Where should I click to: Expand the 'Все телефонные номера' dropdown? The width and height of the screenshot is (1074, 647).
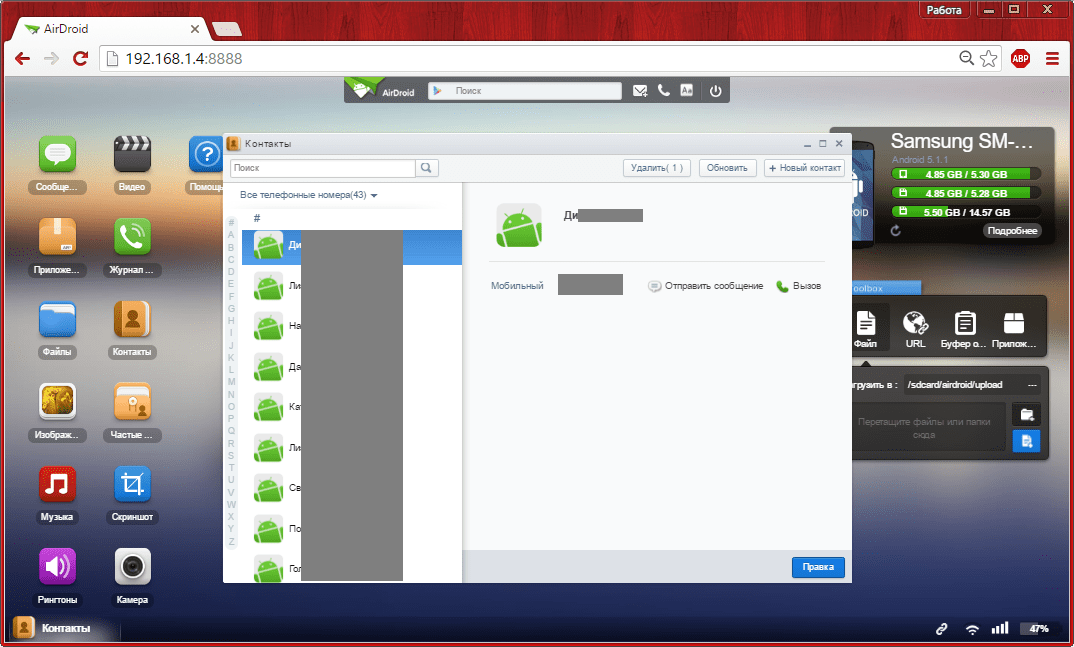pyautogui.click(x=308, y=195)
